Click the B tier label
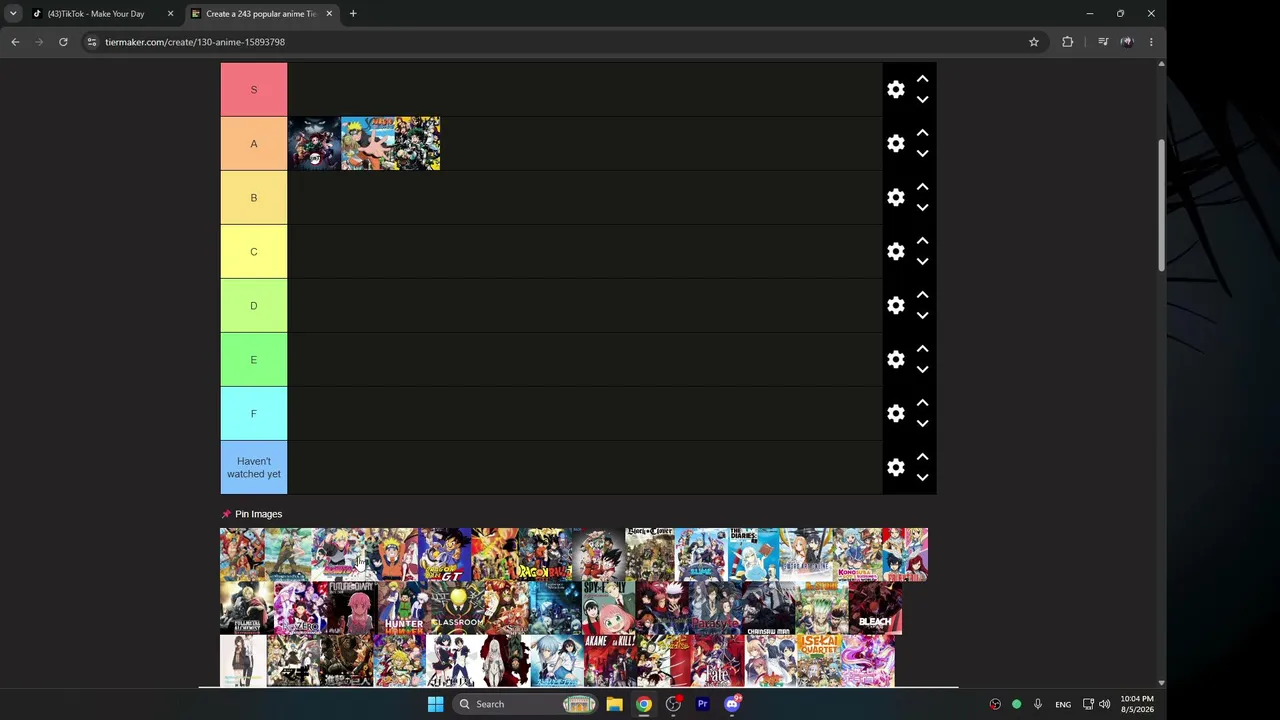This screenshot has height=720, width=1280. click(x=254, y=198)
